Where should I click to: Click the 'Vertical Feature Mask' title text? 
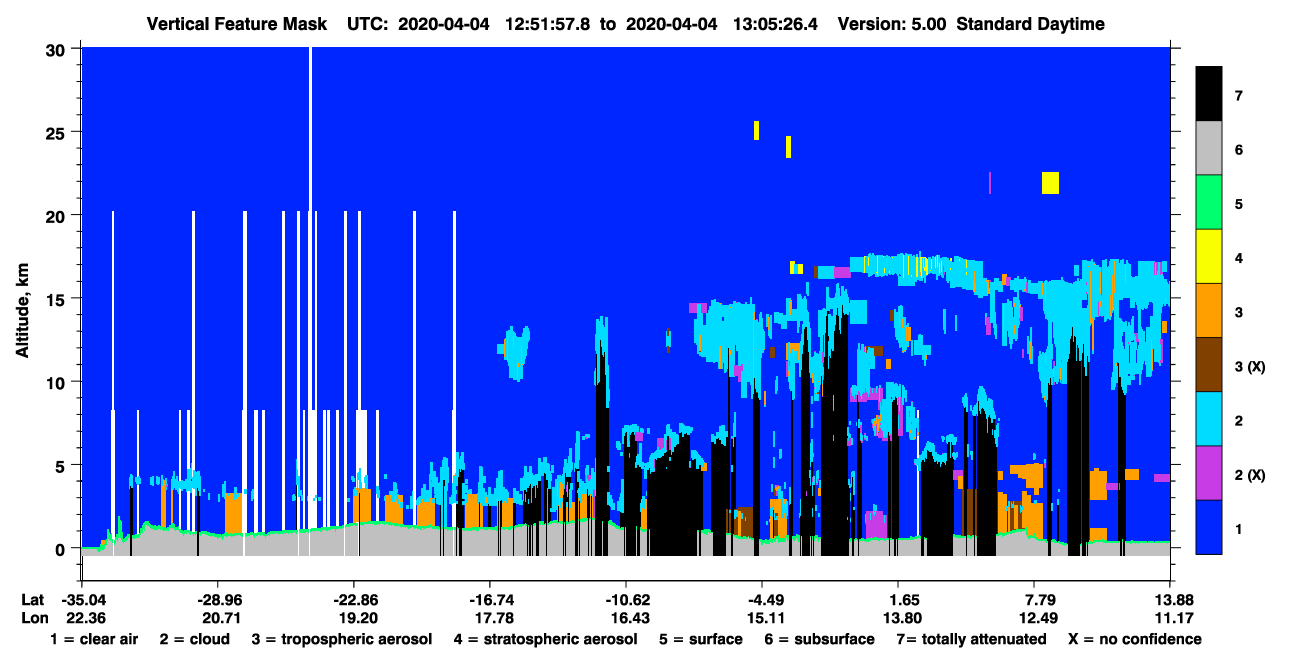(x=236, y=24)
